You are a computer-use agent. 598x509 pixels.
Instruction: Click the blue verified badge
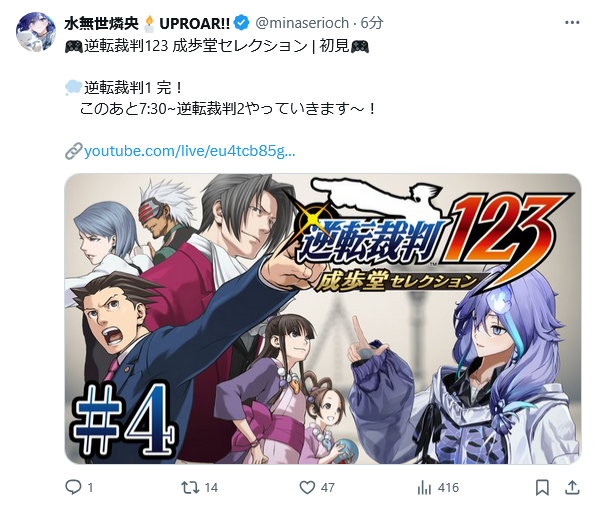pos(241,23)
